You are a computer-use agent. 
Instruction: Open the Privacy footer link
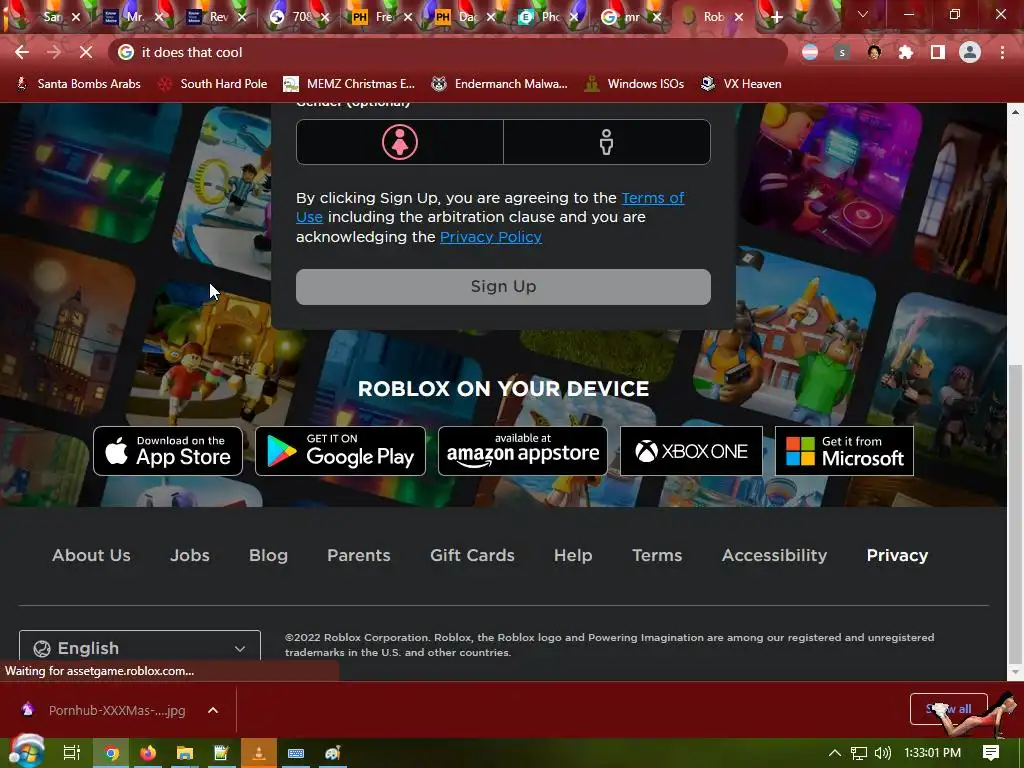897,555
